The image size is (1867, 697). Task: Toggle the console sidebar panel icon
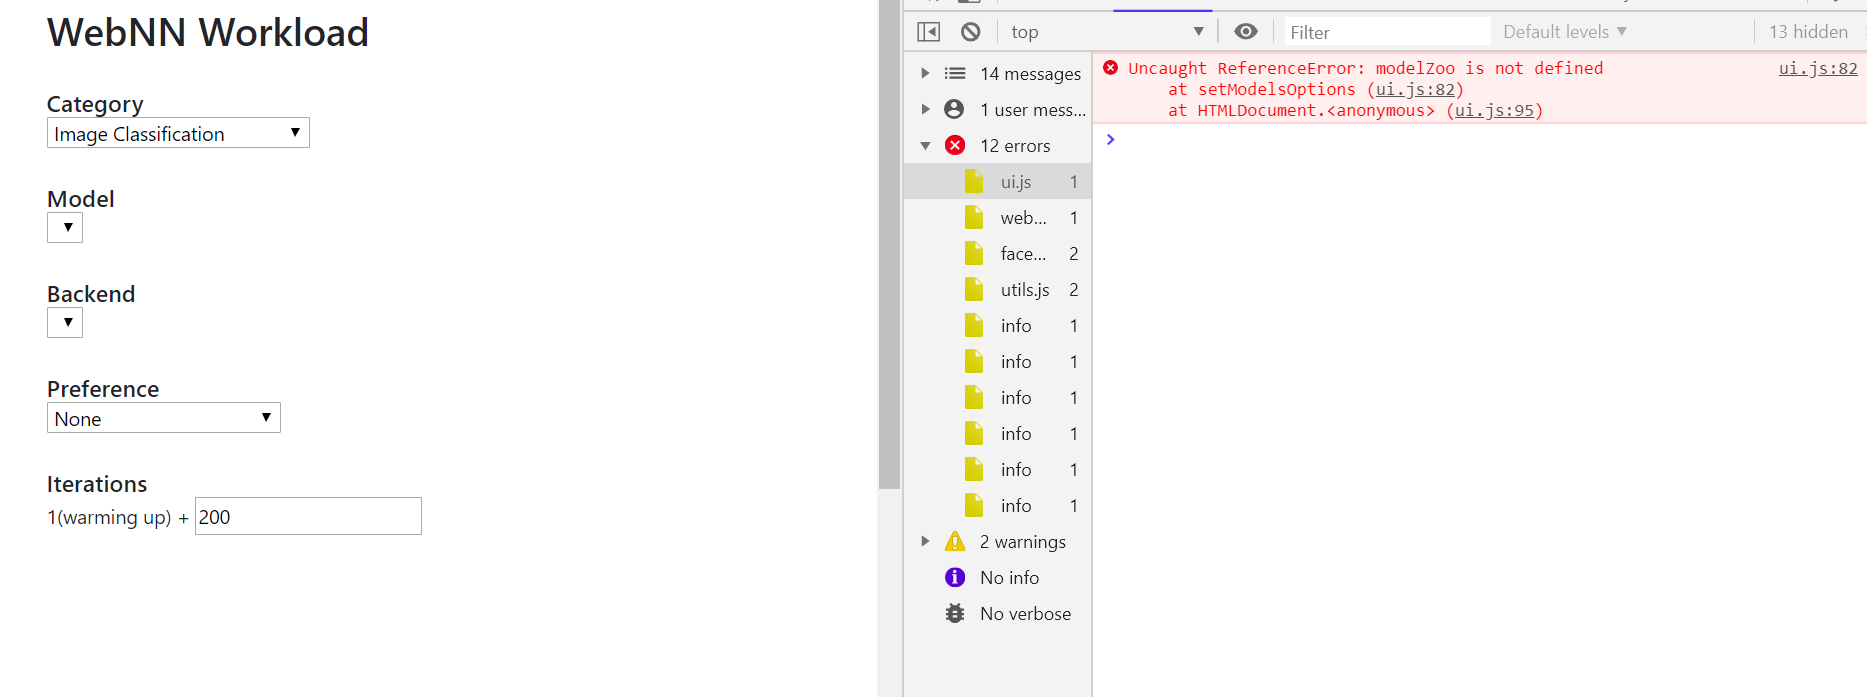pos(928,32)
